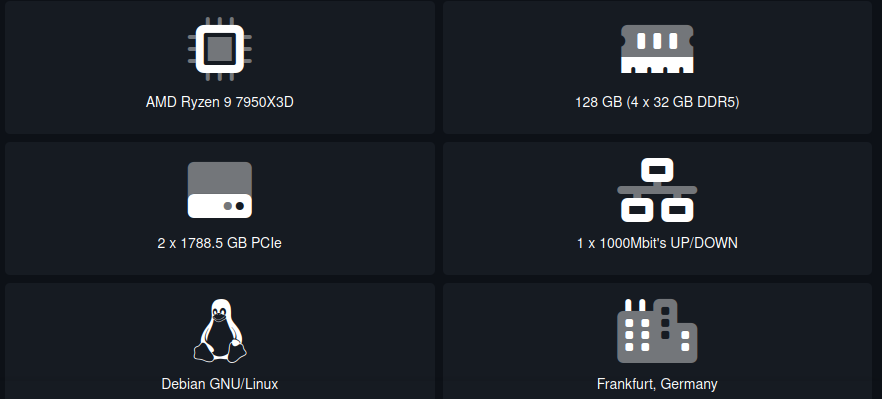Image resolution: width=882 pixels, height=399 pixels.
Task: Select the AMD Ryzen 9 7950X3D text
Action: point(219,102)
